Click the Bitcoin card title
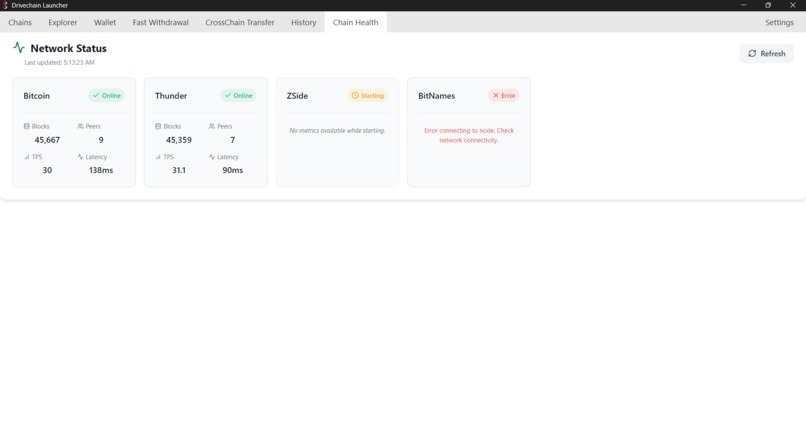 click(36, 96)
